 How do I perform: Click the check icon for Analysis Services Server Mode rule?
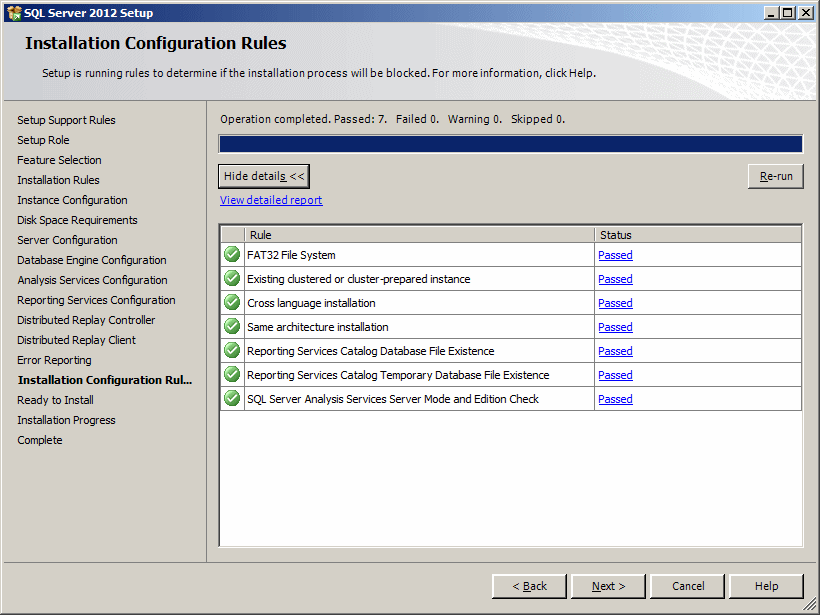[232, 399]
